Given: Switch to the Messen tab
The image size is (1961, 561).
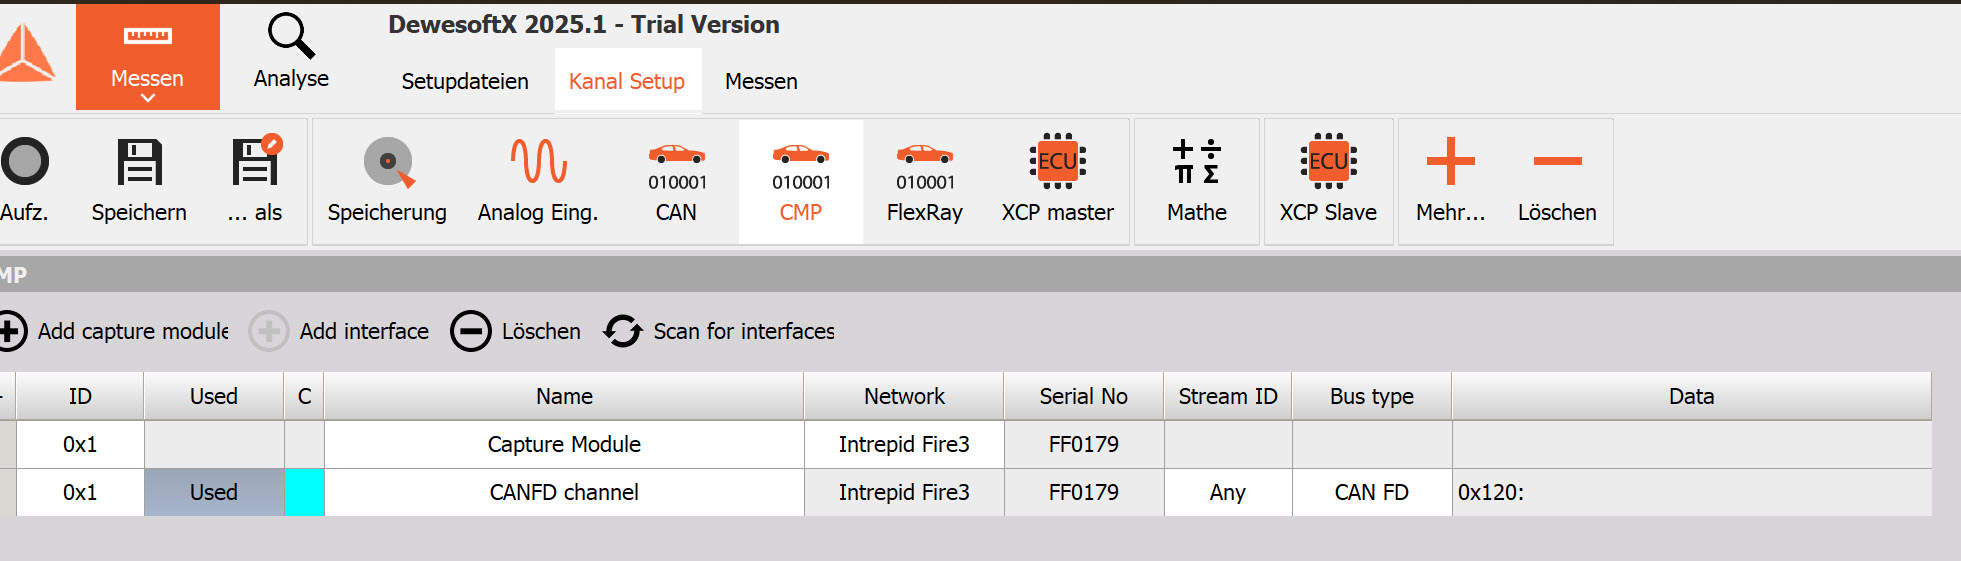Looking at the screenshot, I should point(761,81).
